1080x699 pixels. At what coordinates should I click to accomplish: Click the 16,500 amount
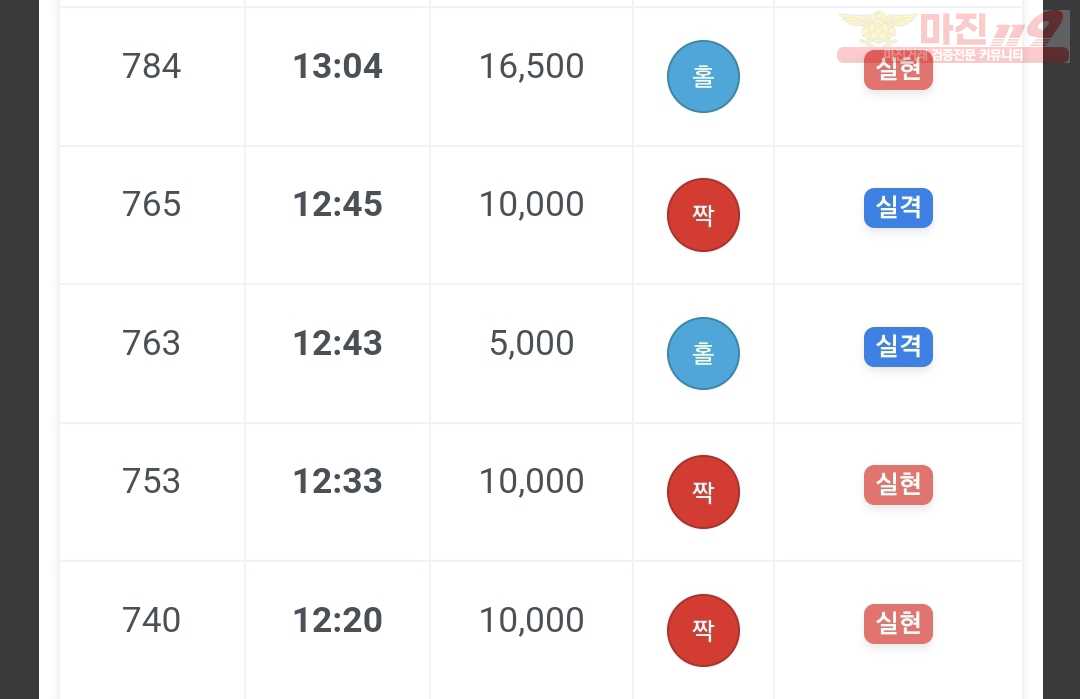531,67
